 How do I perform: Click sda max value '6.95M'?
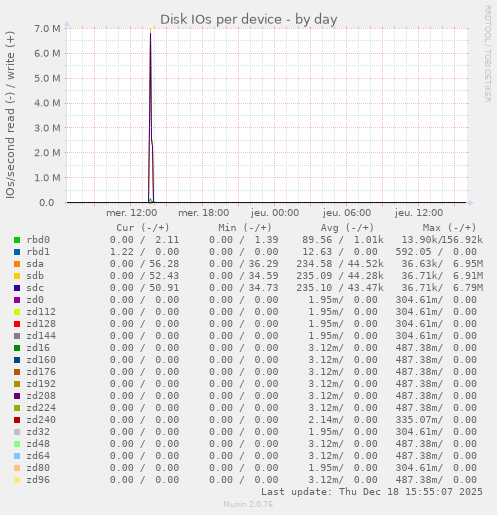[x=468, y=264]
